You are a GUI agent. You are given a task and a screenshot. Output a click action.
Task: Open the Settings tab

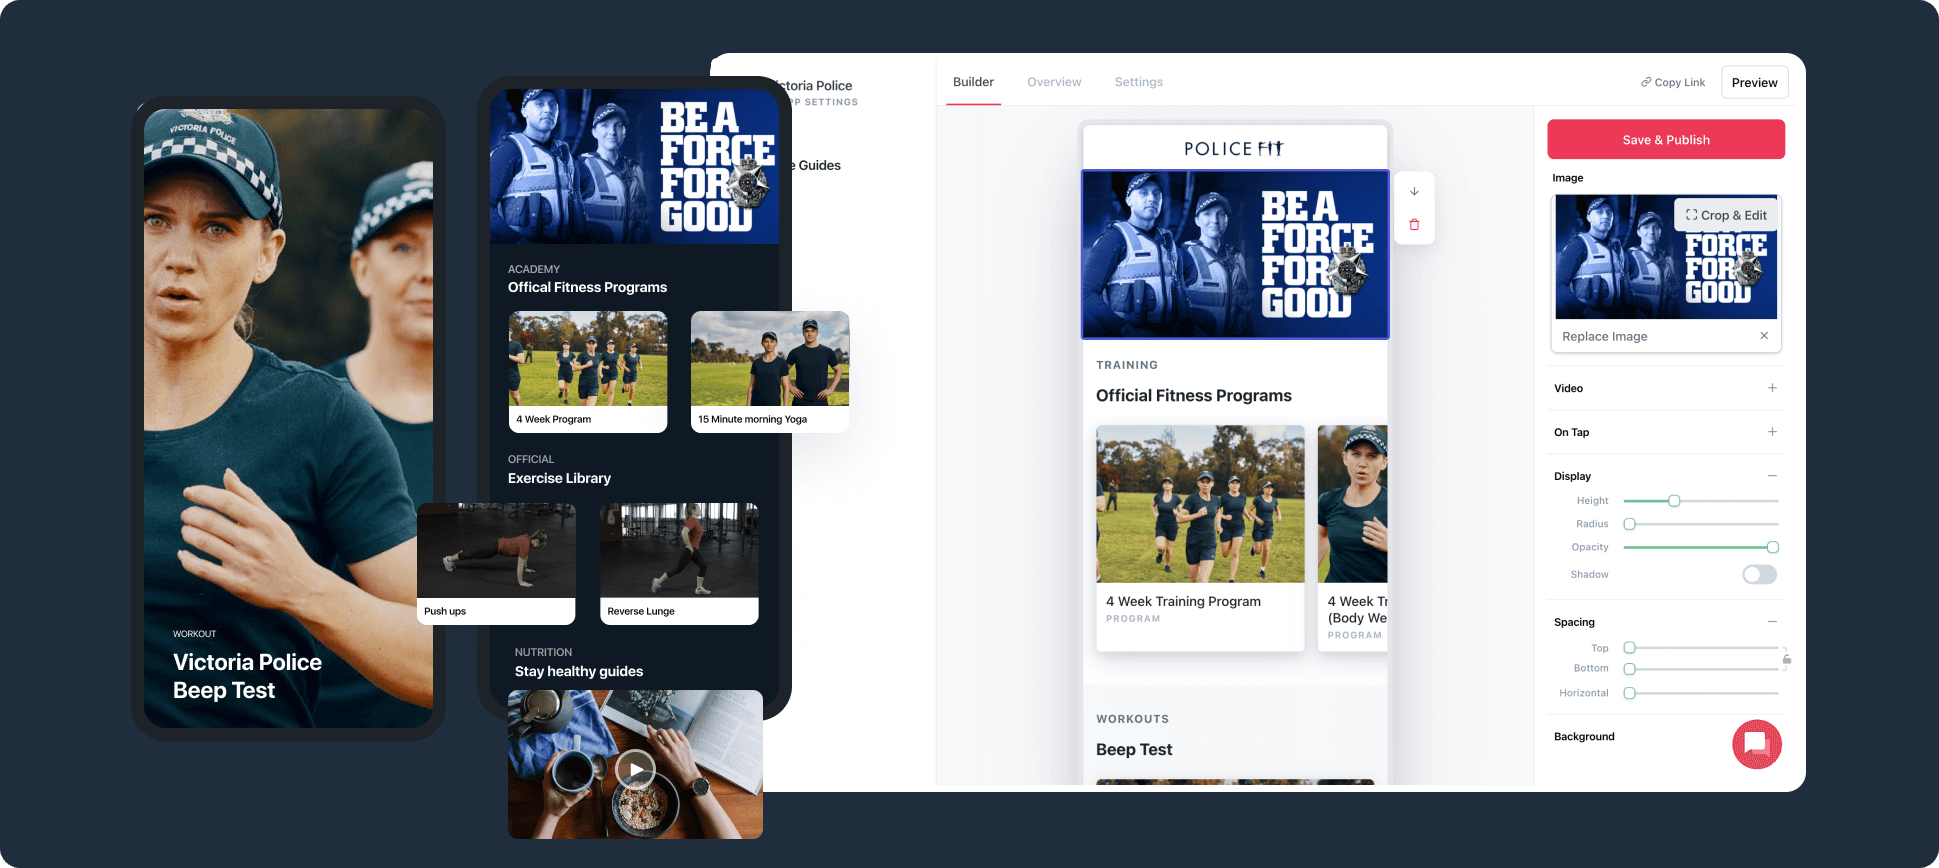(1138, 82)
